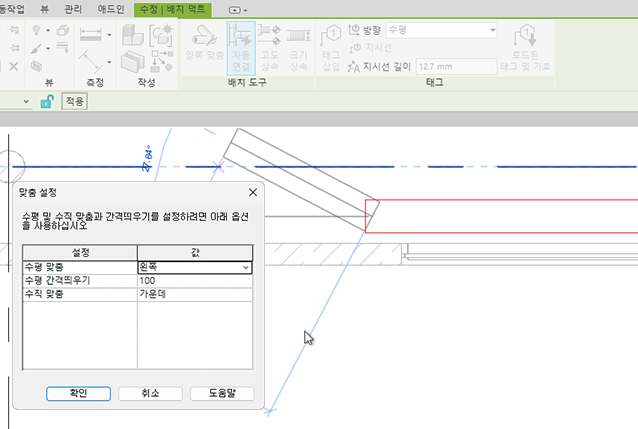Click 확인 in the 맞춤 설정 dialog
The width and height of the screenshot is (638, 429).
pyautogui.click(x=79, y=393)
